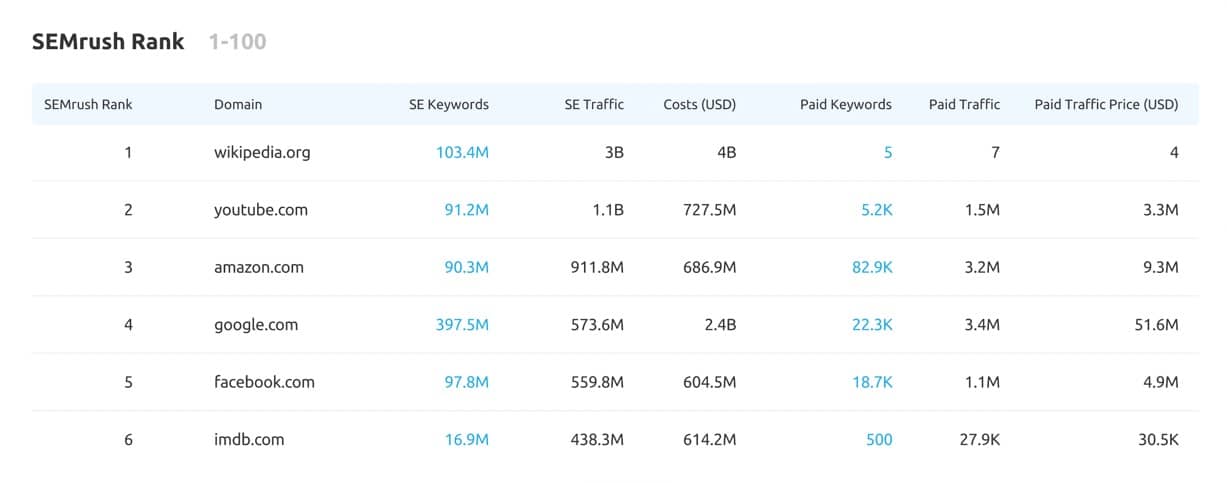This screenshot has height=483, width=1227.
Task: Select the 22.3K paid keywords link
Action: pyautogui.click(x=872, y=325)
